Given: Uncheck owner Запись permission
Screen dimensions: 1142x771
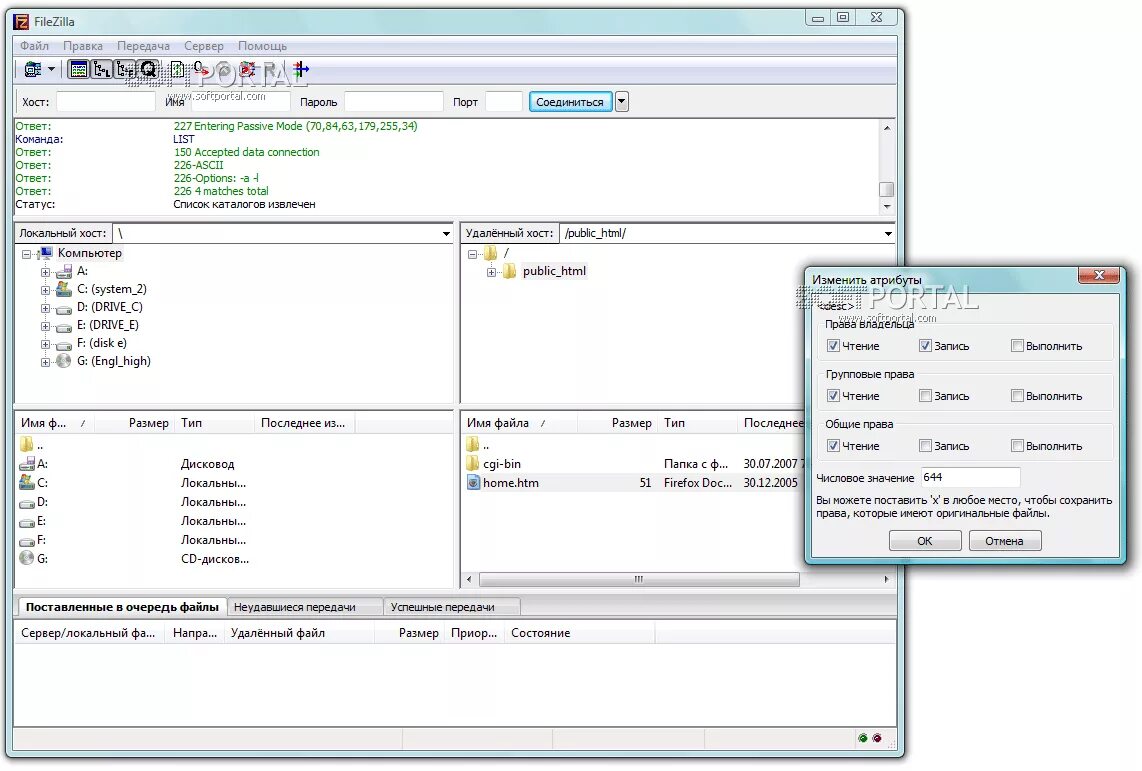Looking at the screenshot, I should (x=925, y=346).
